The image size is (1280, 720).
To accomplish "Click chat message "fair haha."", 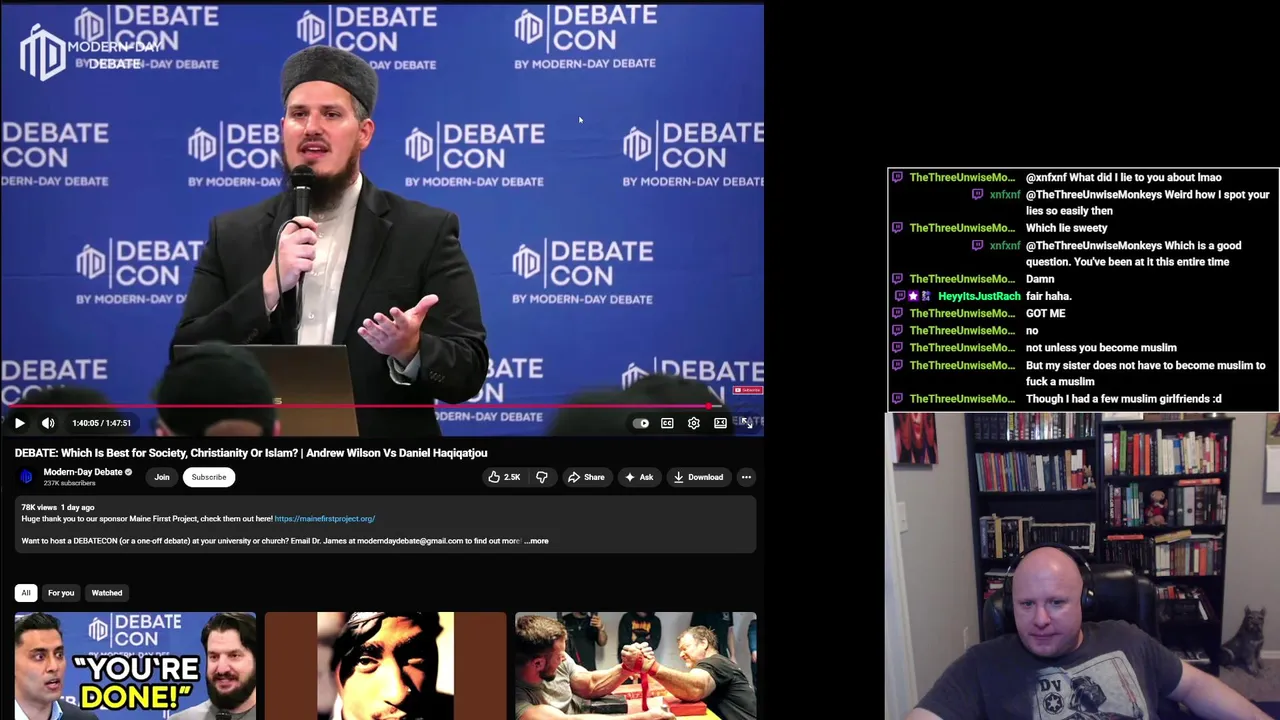I will tap(1049, 297).
